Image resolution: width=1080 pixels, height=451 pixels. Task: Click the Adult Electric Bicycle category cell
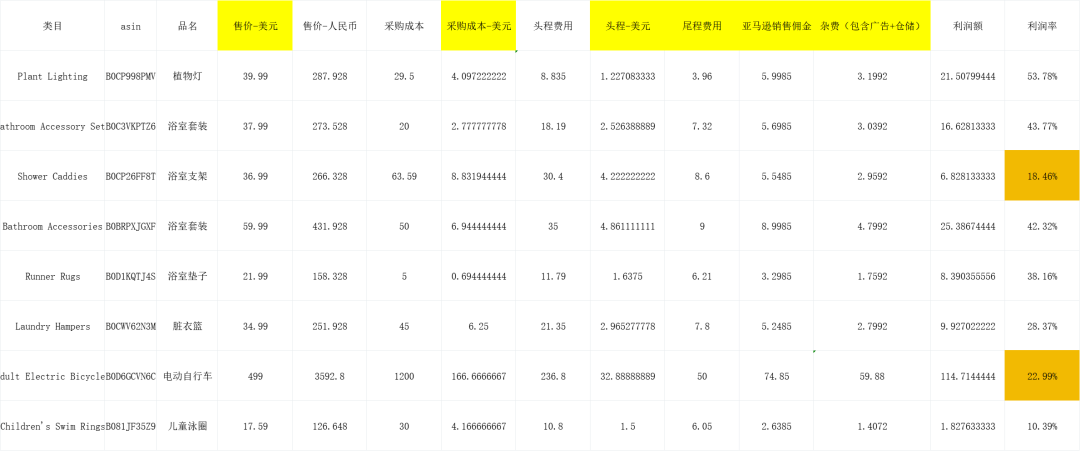coord(52,376)
